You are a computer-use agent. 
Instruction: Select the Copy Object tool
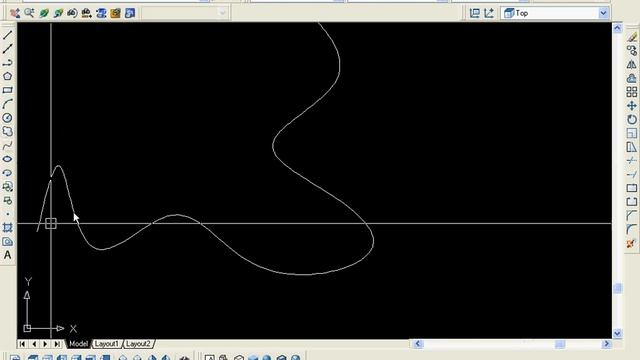[631, 51]
